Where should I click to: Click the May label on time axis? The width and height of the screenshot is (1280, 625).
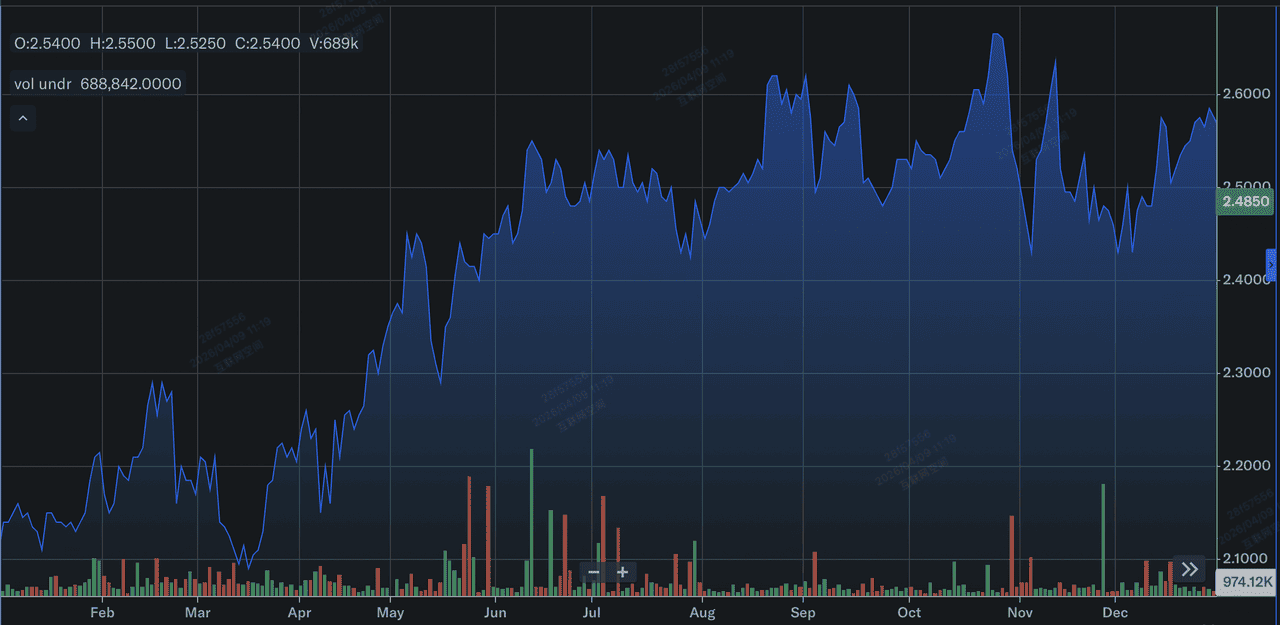[x=390, y=612]
